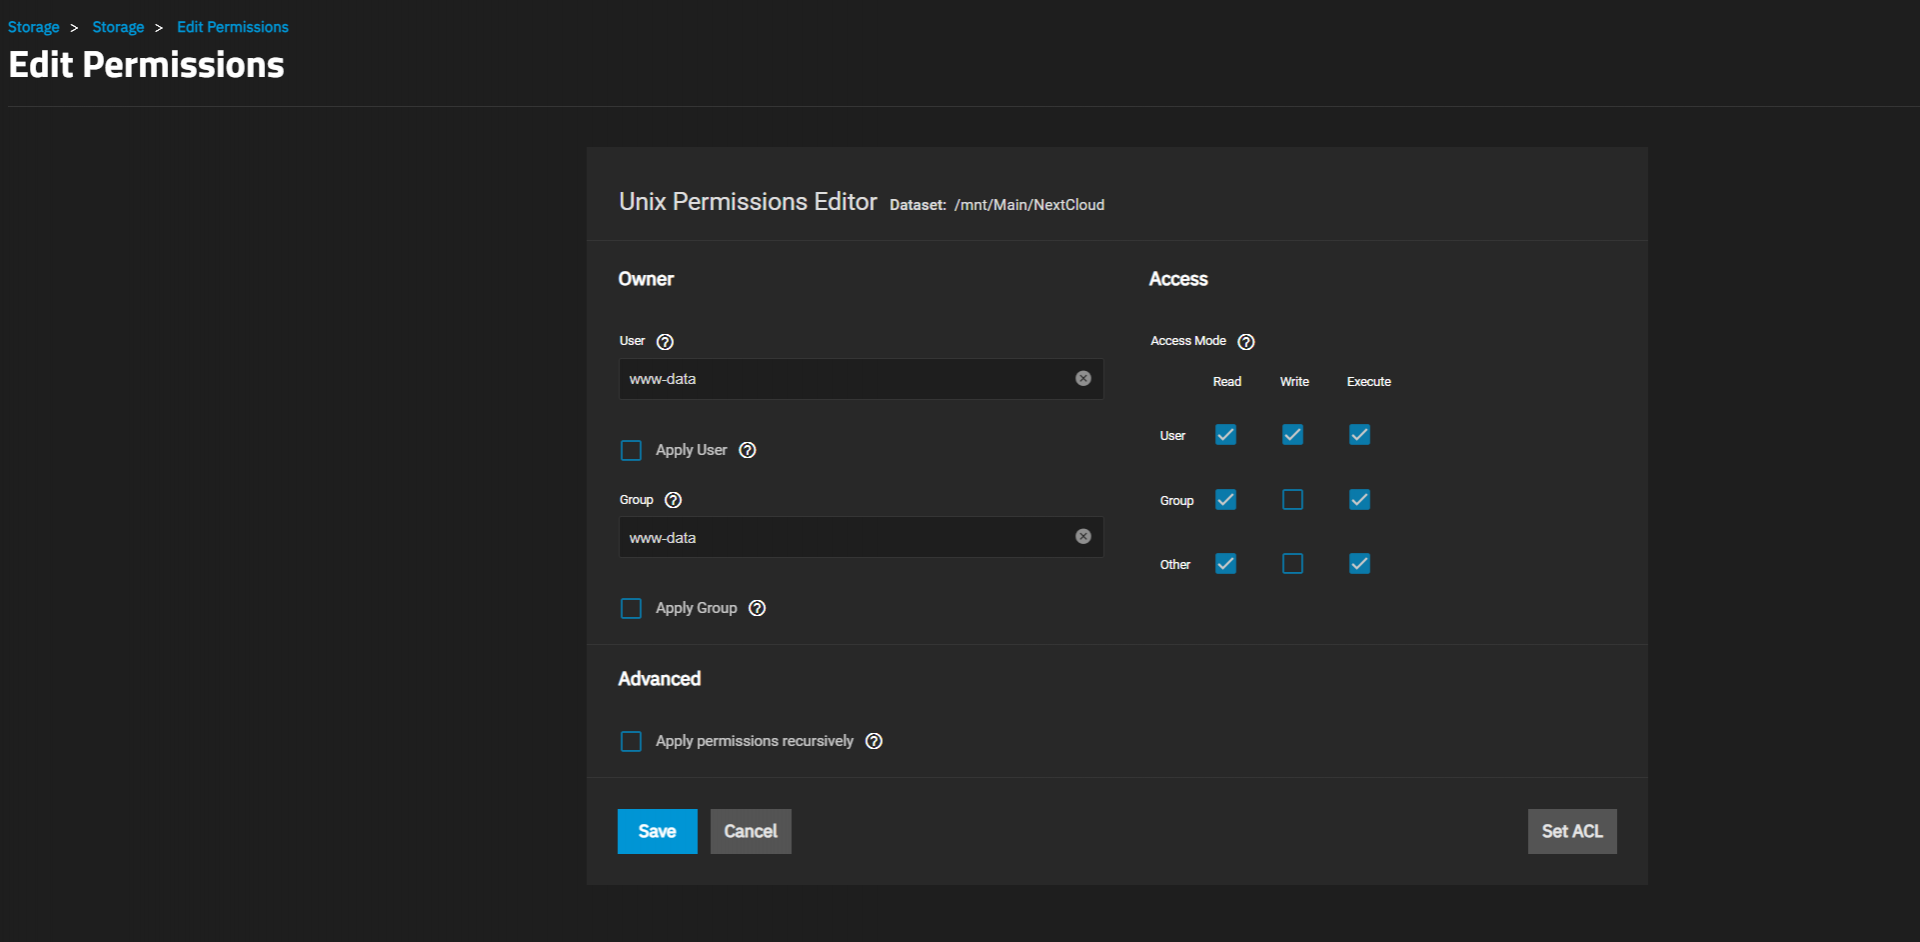
Task: Enable the Apply User checkbox
Action: point(631,451)
